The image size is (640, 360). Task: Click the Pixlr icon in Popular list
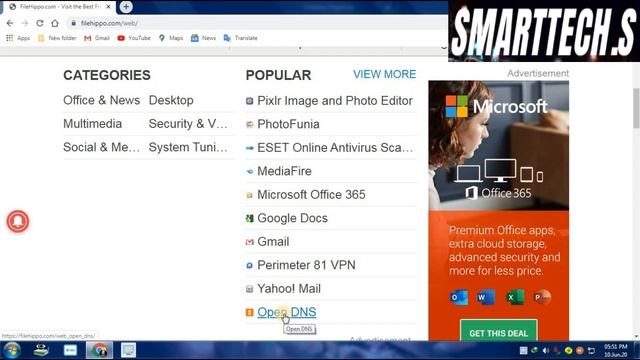[249, 101]
